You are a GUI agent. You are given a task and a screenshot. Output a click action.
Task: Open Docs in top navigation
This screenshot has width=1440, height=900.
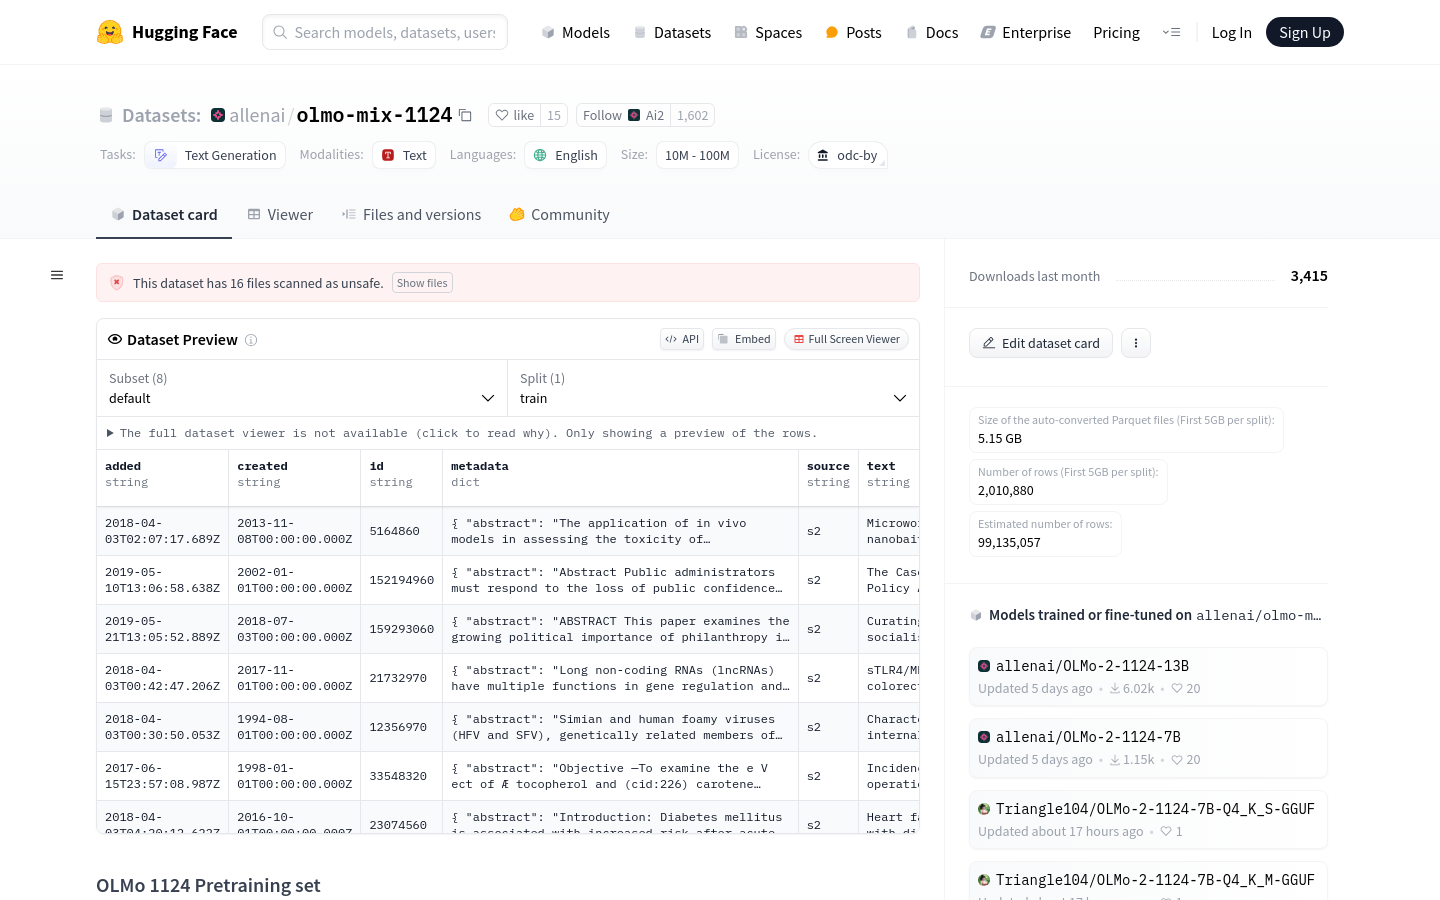(932, 32)
